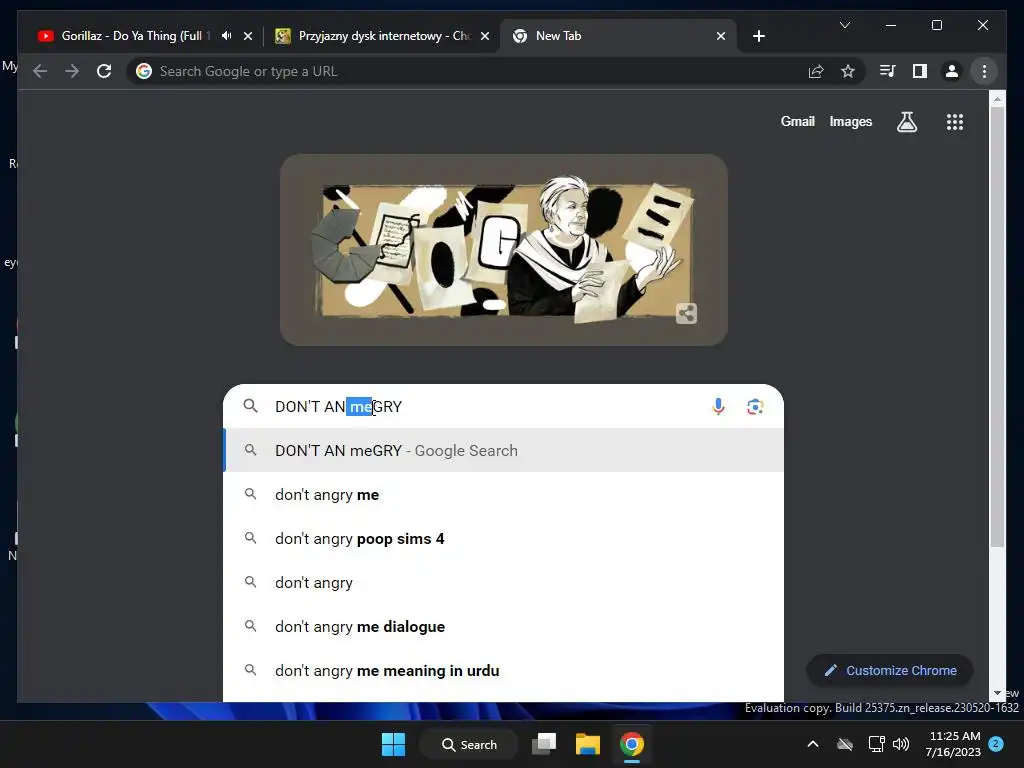This screenshot has width=1024, height=768.
Task: Open Gmail link
Action: pos(797,121)
